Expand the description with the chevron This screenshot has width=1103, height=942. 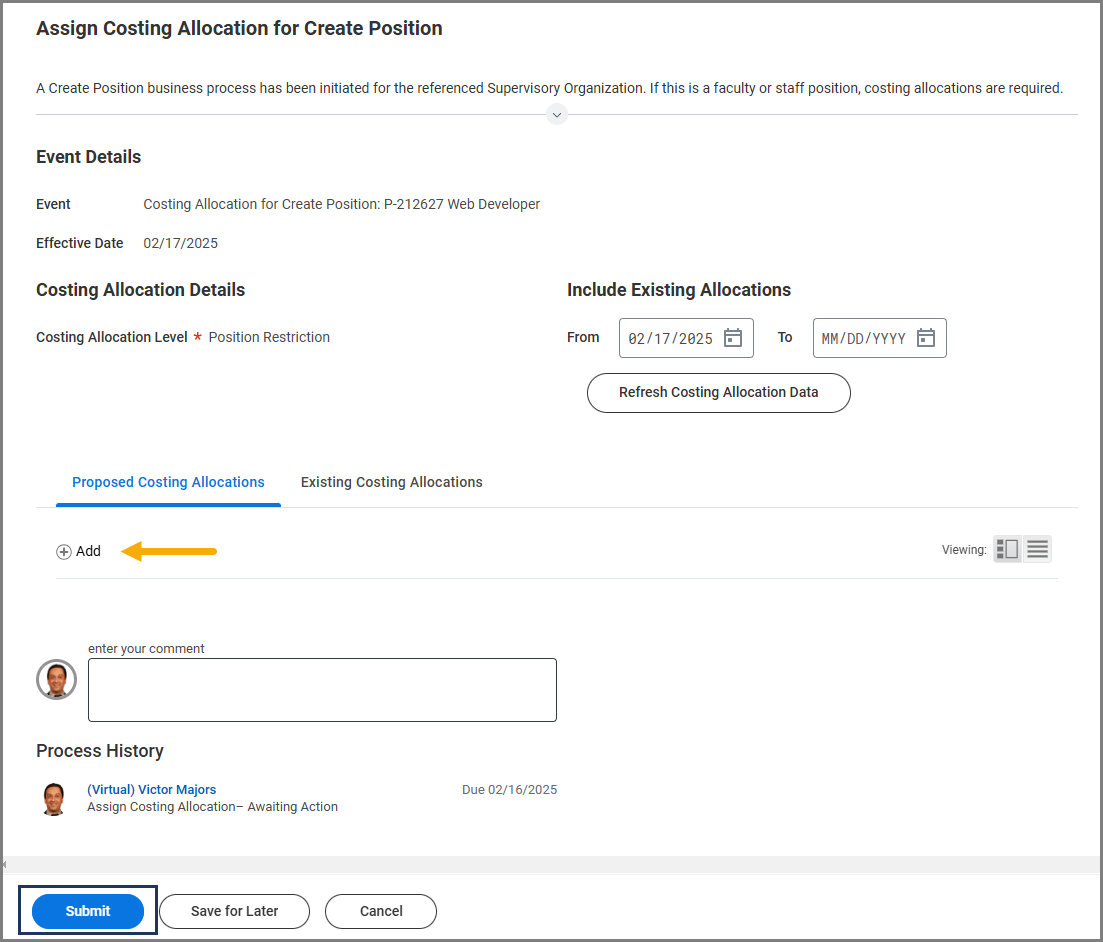557,115
